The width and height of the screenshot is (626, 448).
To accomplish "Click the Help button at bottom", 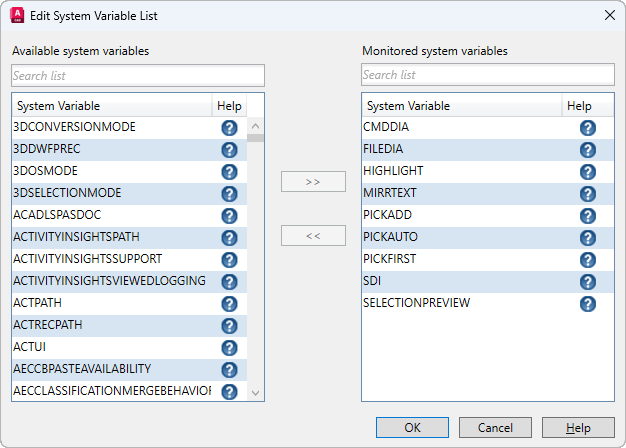I will click(x=578, y=428).
